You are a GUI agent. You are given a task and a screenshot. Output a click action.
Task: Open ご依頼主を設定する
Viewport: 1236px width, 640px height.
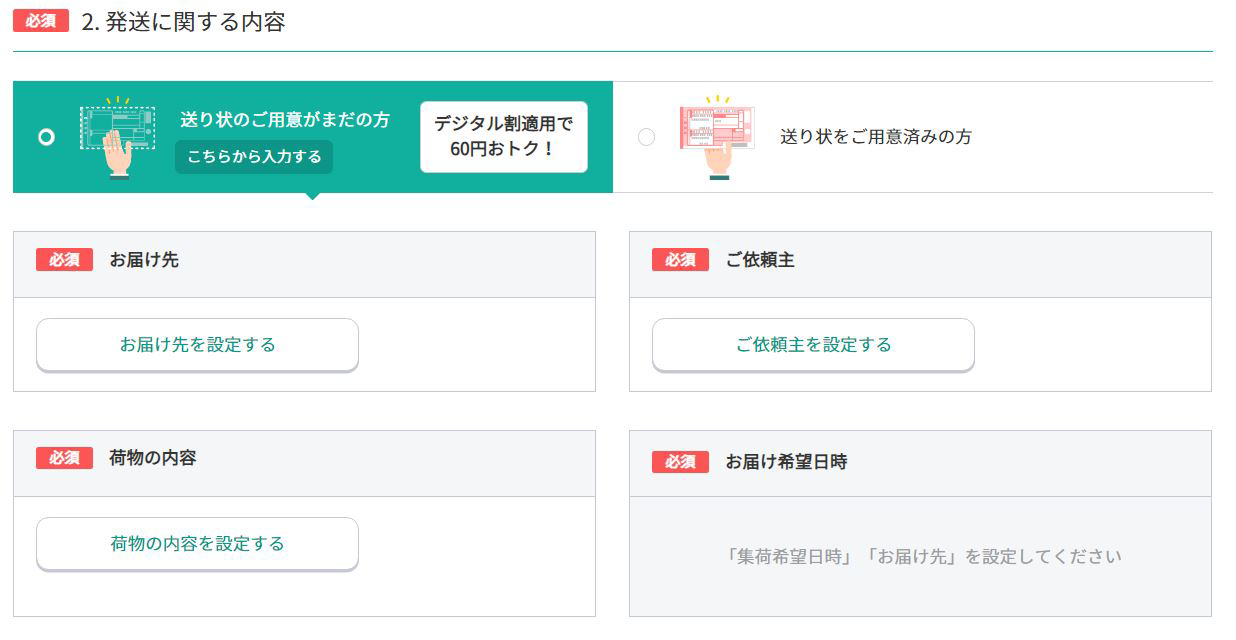(813, 345)
